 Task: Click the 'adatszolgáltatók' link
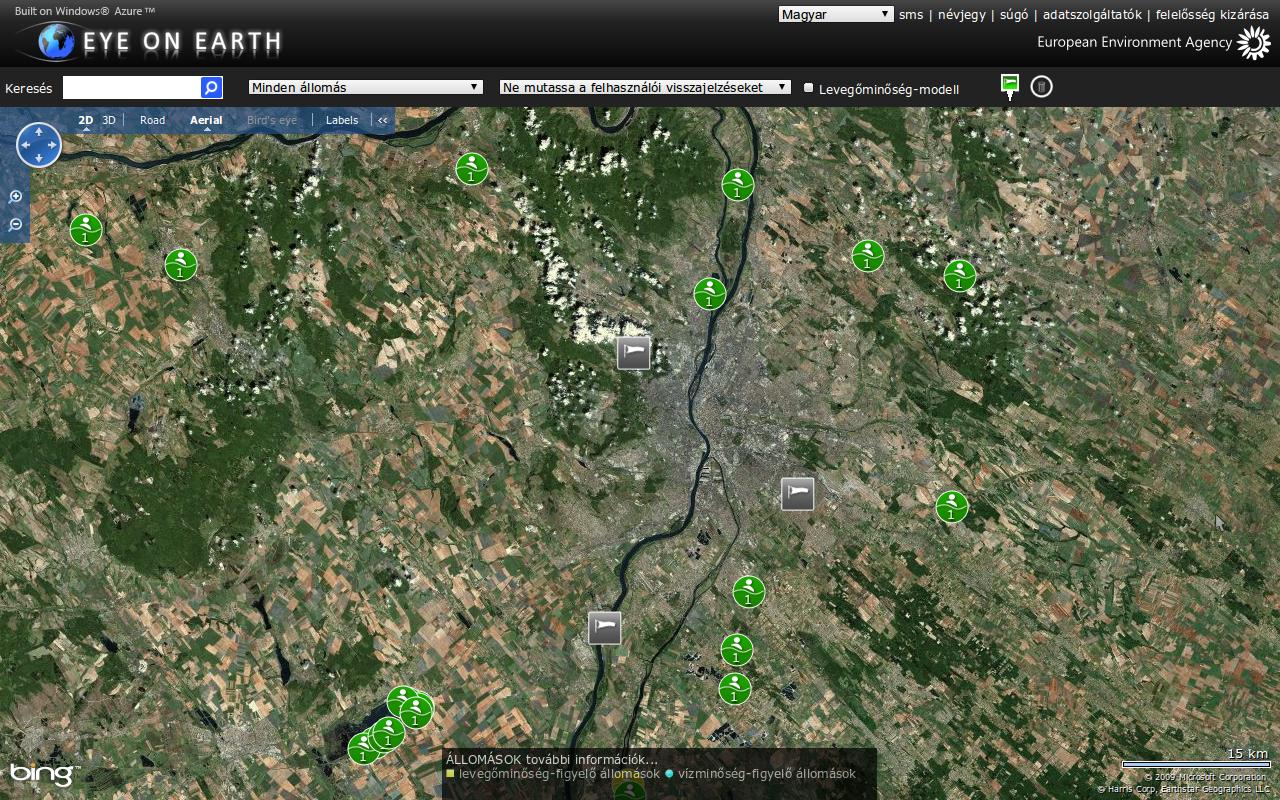click(x=1092, y=15)
